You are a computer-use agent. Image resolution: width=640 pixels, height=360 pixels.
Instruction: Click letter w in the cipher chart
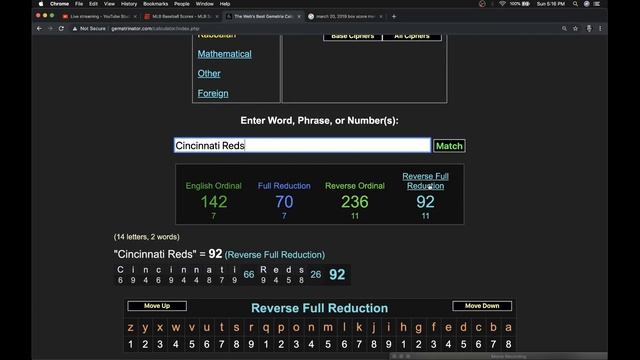(176, 327)
